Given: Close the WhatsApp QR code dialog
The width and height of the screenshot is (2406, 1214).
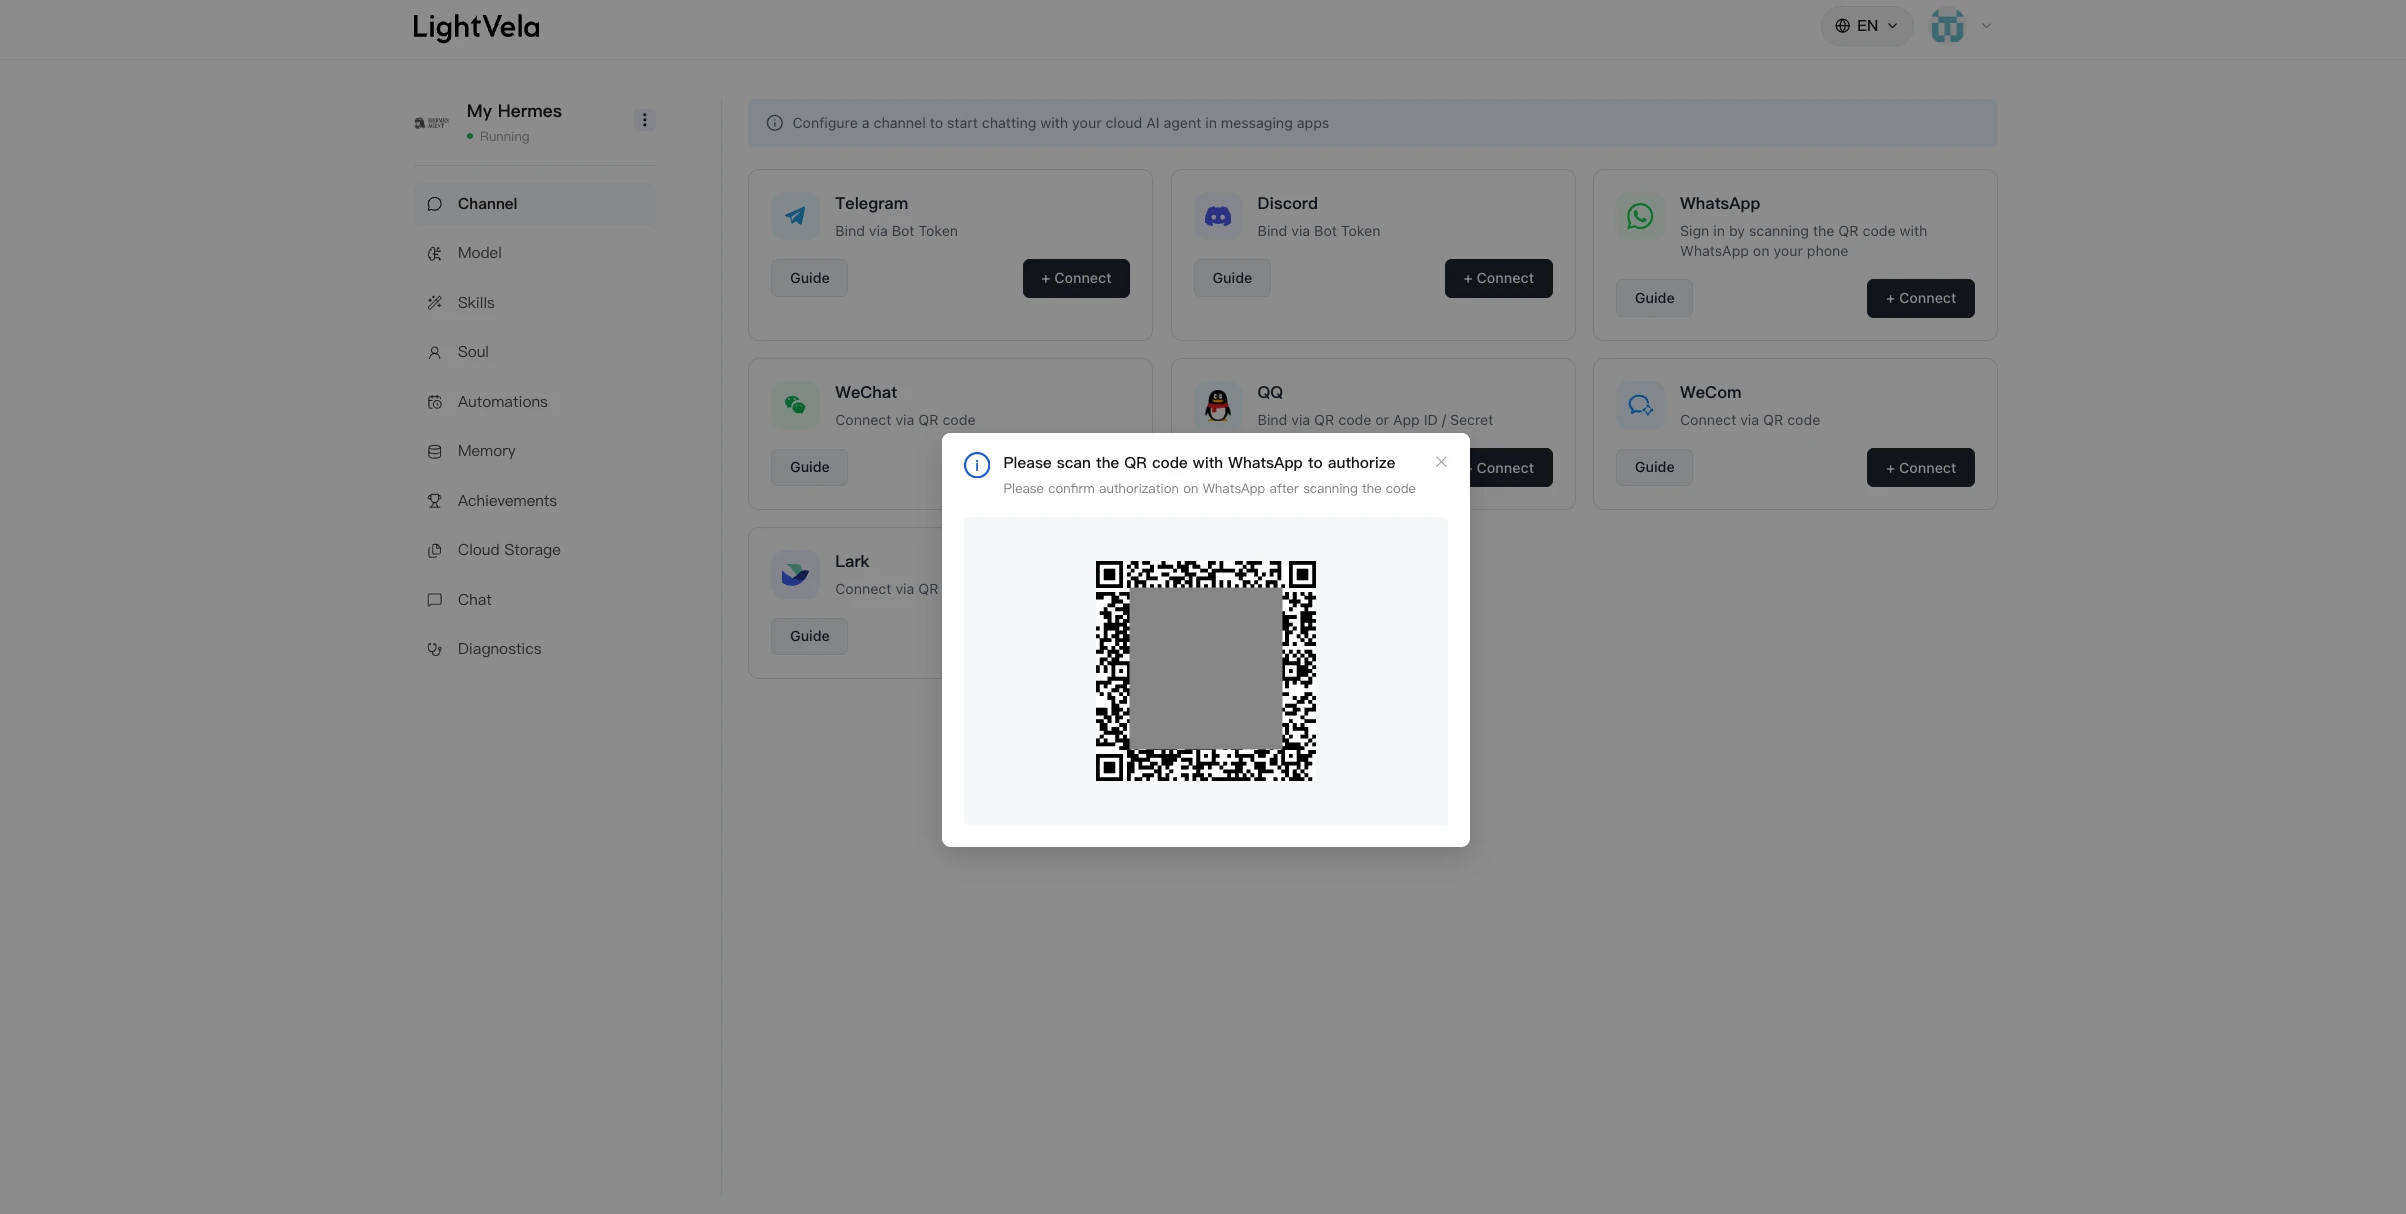Looking at the screenshot, I should (x=1441, y=462).
